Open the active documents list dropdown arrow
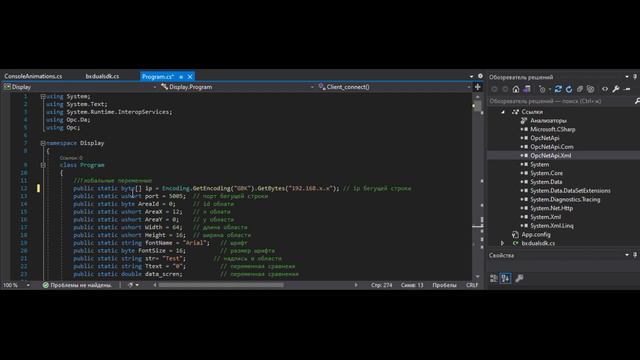The height and width of the screenshot is (360, 640). pos(471,76)
